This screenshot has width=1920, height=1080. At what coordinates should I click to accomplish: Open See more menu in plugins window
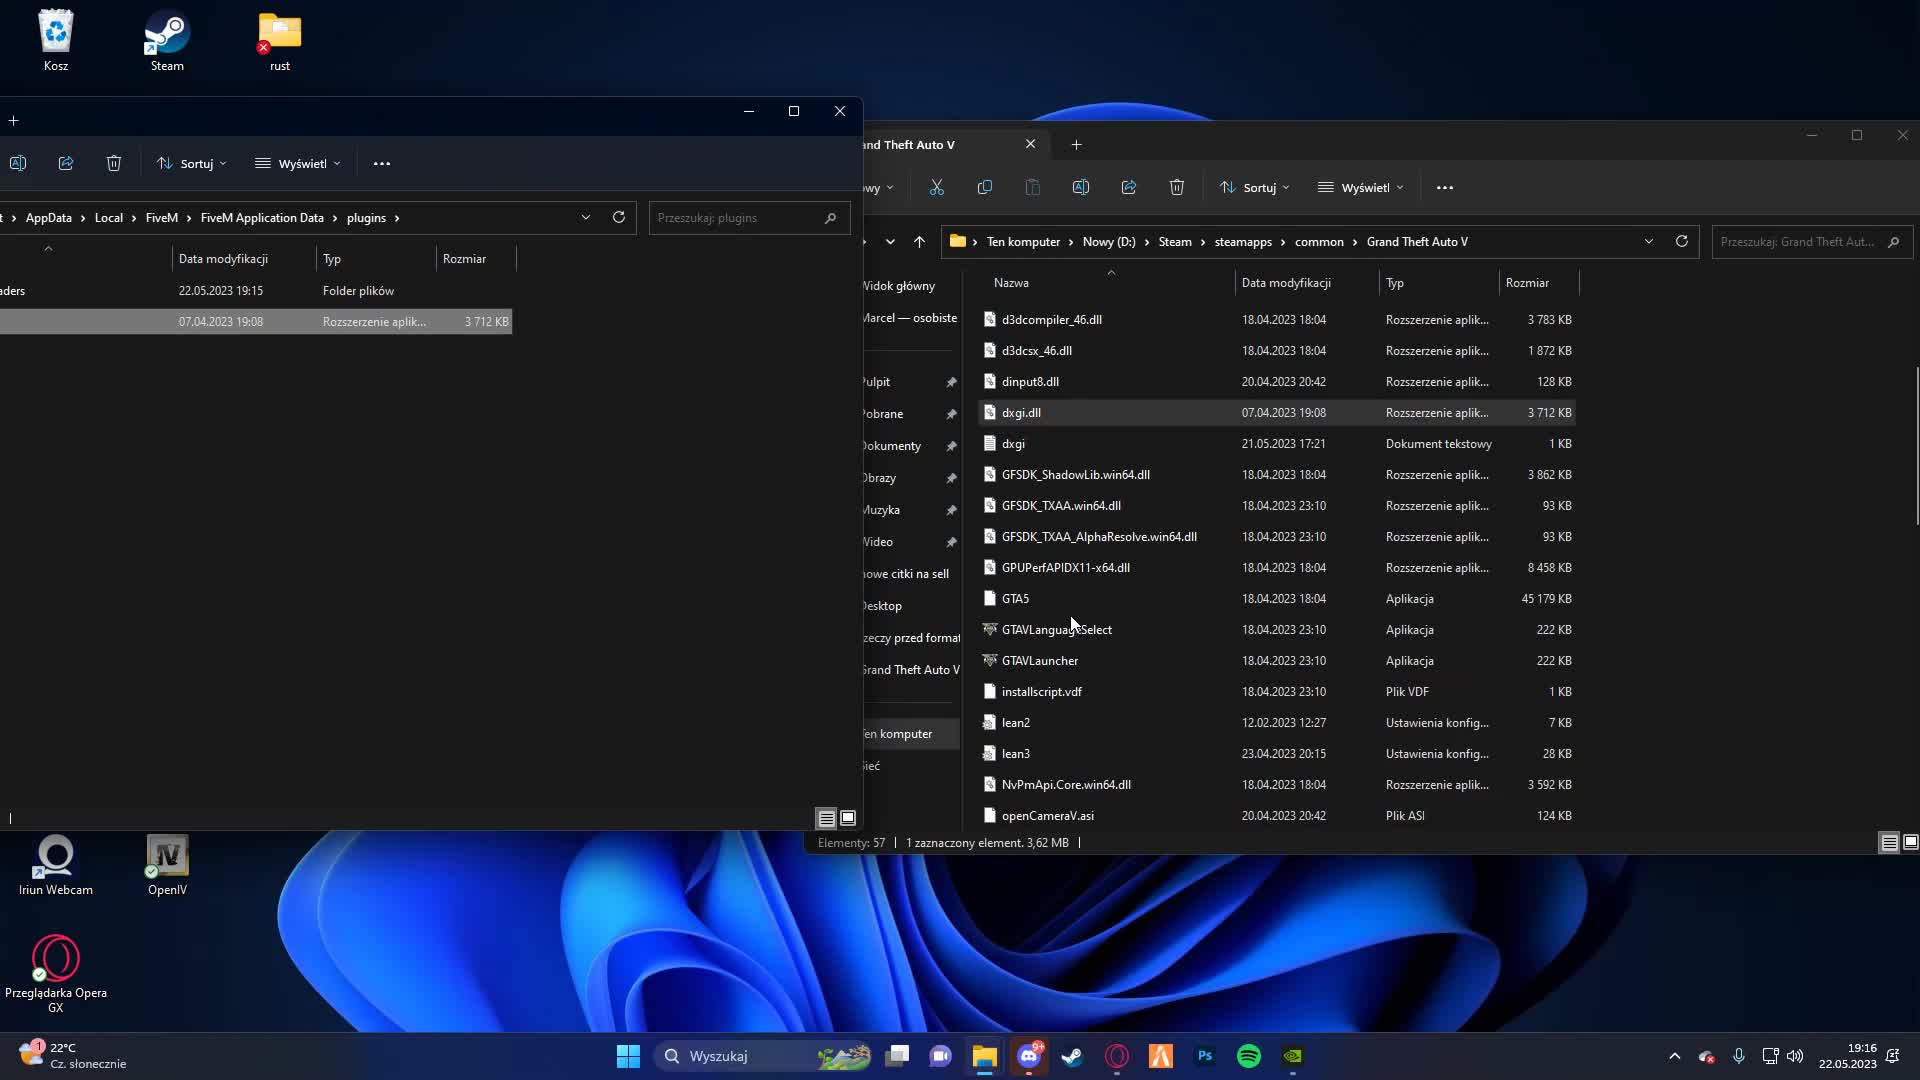pos(381,163)
